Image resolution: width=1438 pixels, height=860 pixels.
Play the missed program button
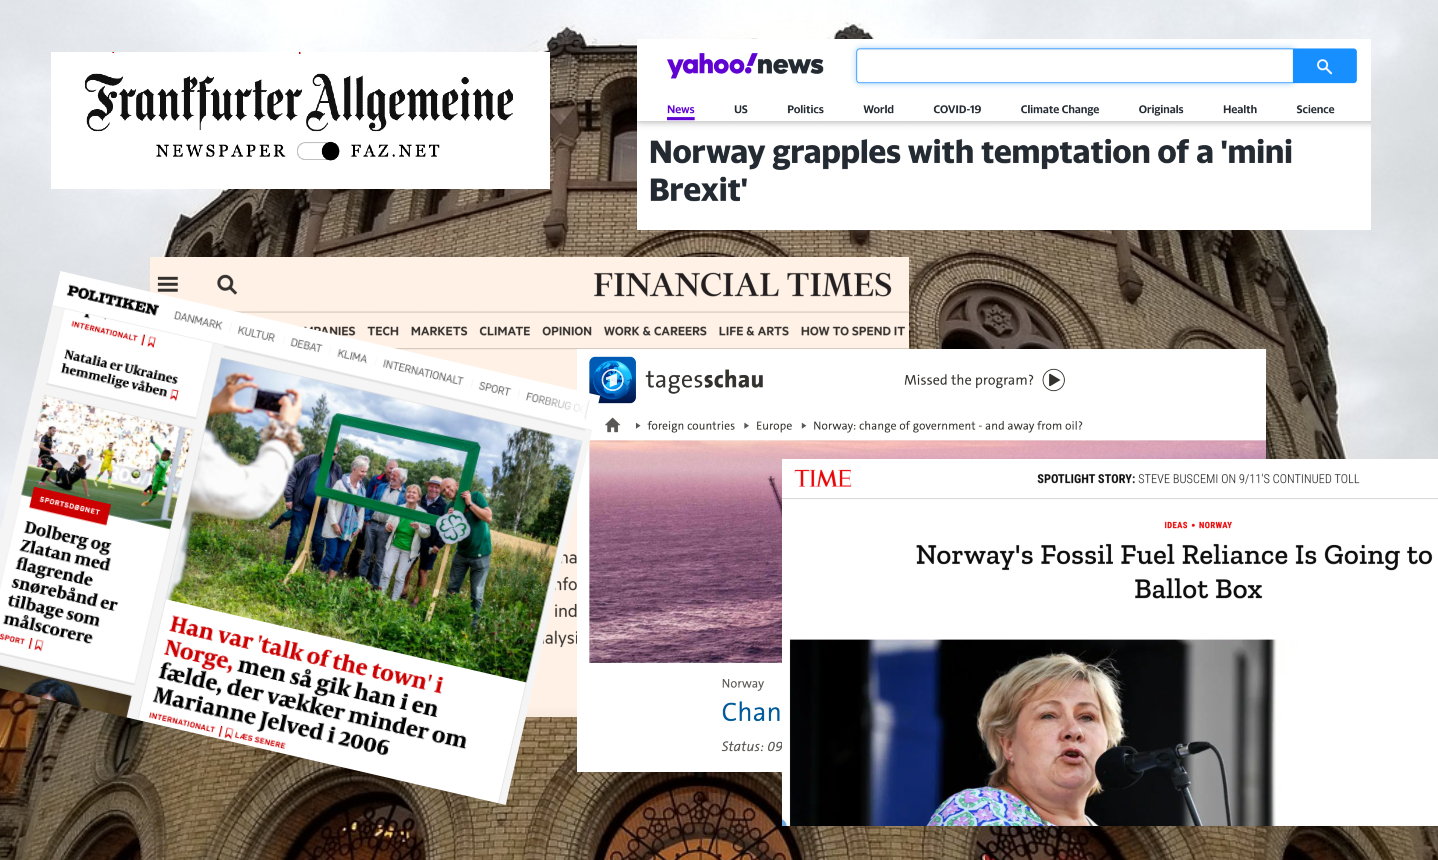pyautogui.click(x=1054, y=380)
